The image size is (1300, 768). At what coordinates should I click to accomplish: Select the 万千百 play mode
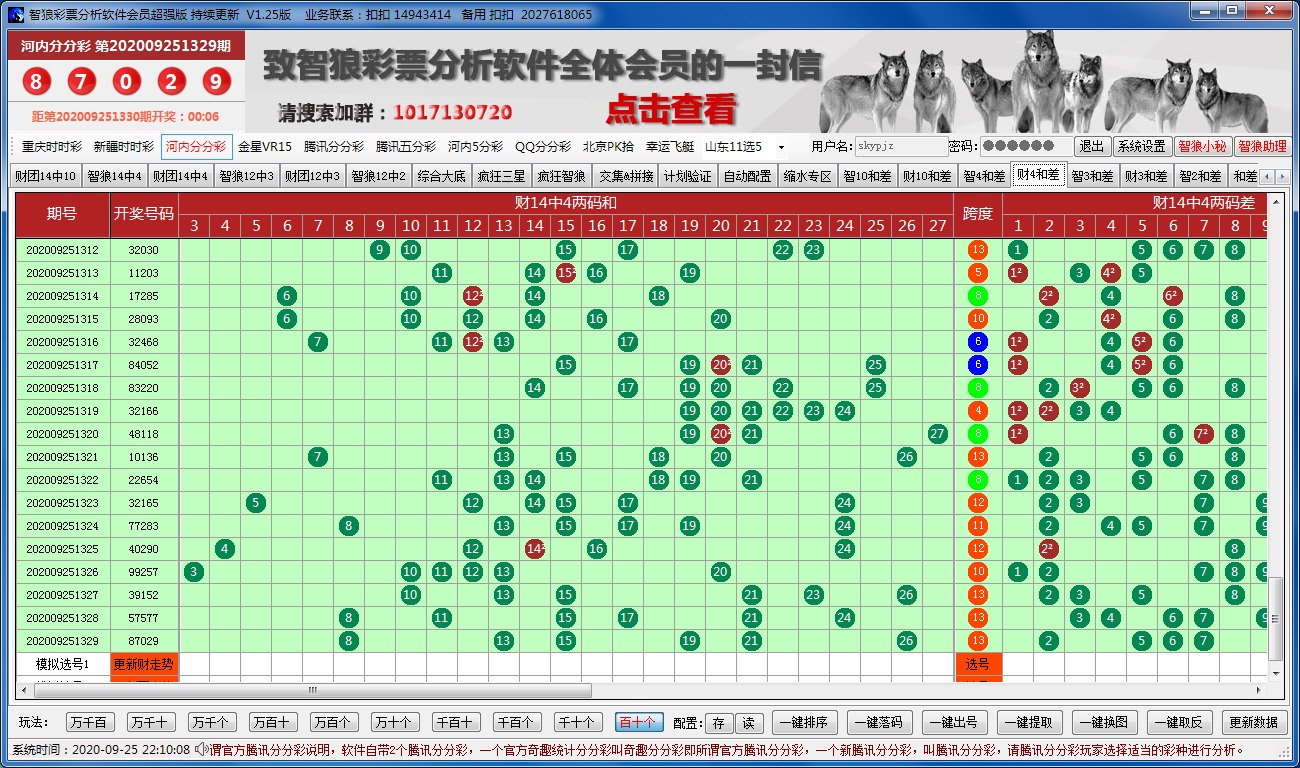point(90,722)
